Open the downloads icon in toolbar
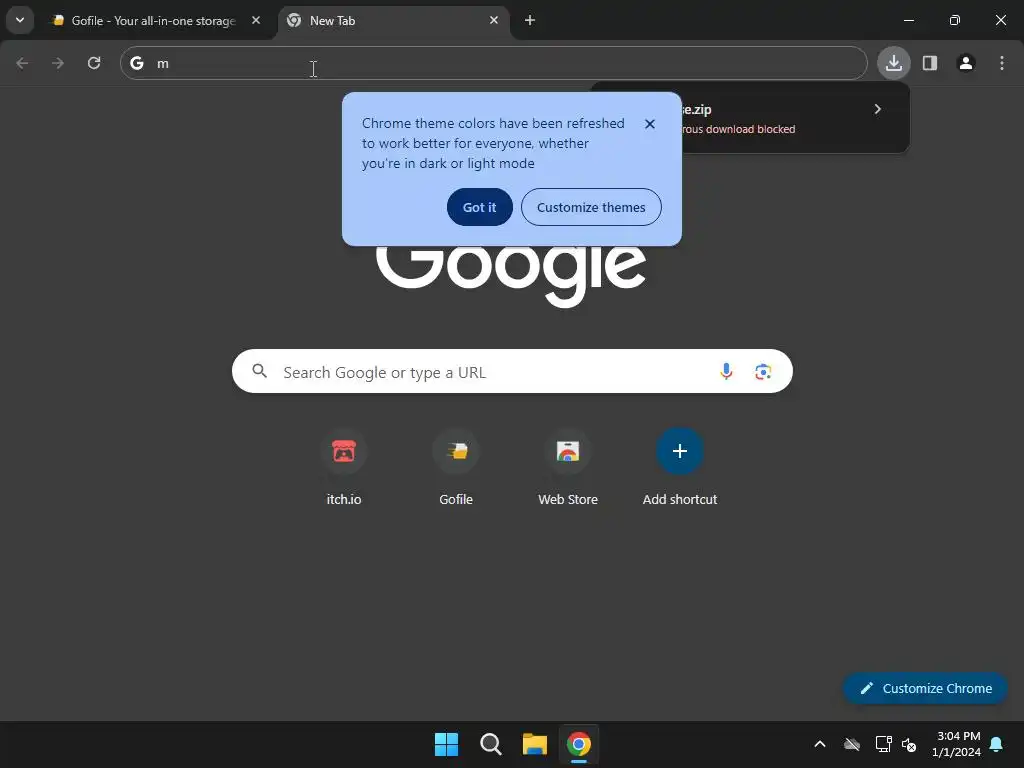Screen dimensions: 1024x768 tap(893, 63)
